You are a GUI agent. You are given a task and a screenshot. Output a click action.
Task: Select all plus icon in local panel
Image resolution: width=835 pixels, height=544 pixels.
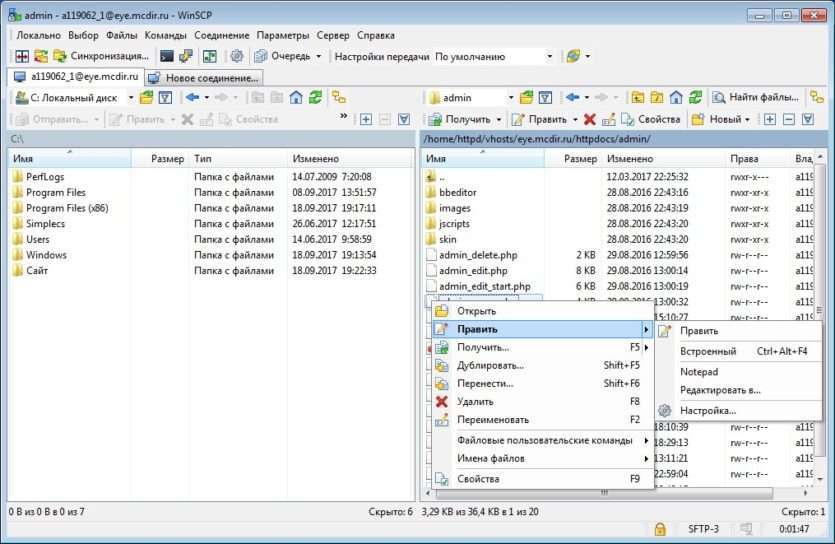[x=366, y=119]
